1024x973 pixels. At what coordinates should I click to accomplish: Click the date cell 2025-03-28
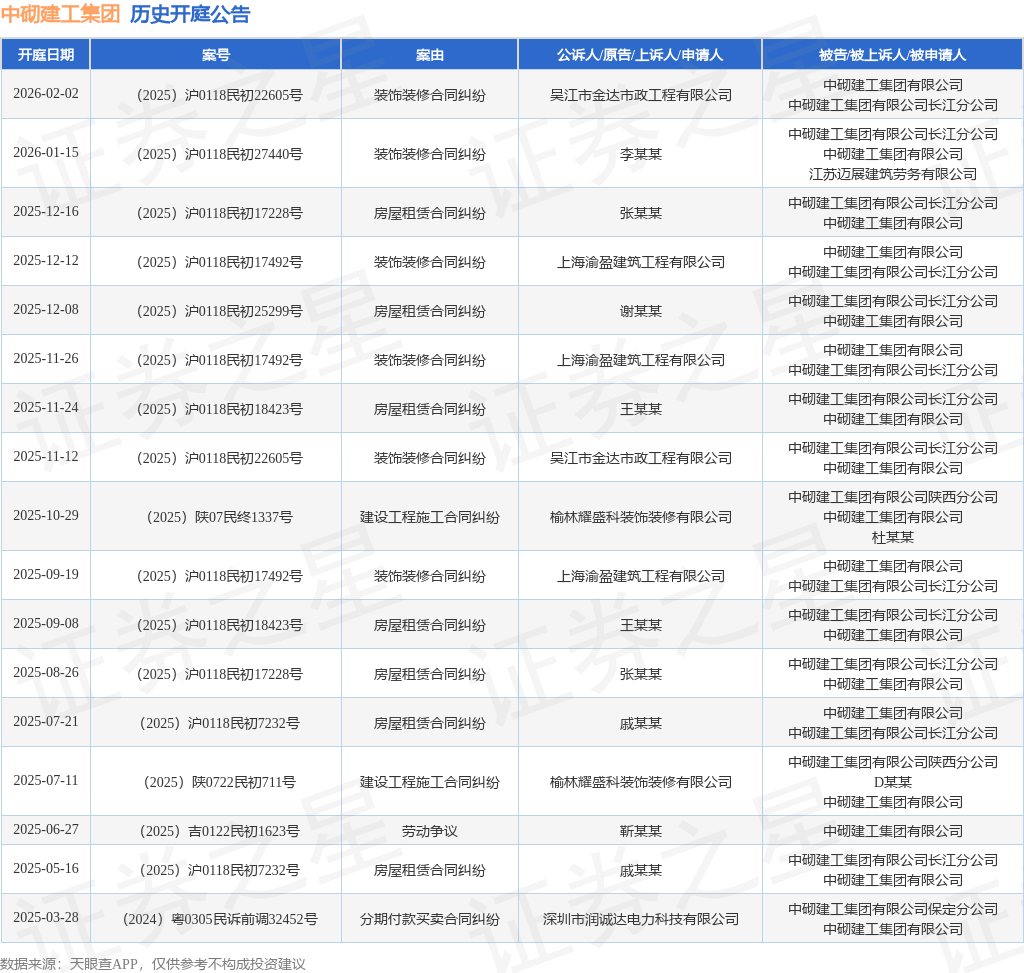(x=46, y=917)
